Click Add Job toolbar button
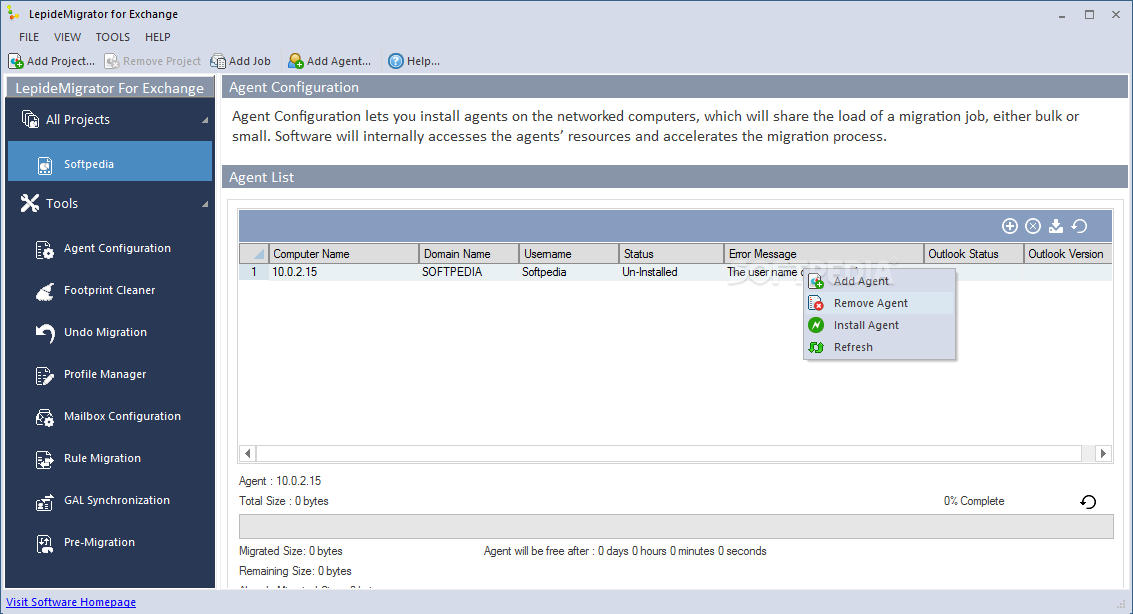Screen dimensions: 1133x614 (x=241, y=61)
